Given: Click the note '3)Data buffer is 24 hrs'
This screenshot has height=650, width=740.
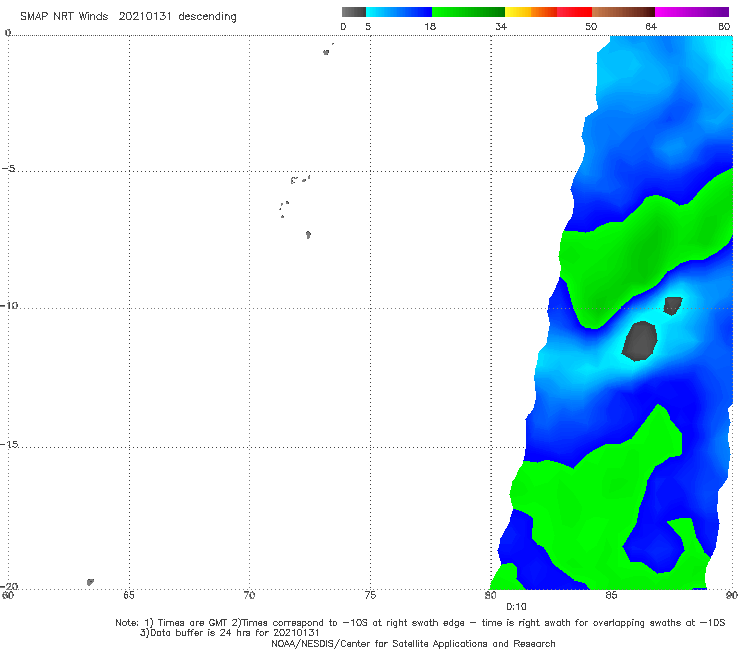Looking at the screenshot, I should pyautogui.click(x=229, y=633).
